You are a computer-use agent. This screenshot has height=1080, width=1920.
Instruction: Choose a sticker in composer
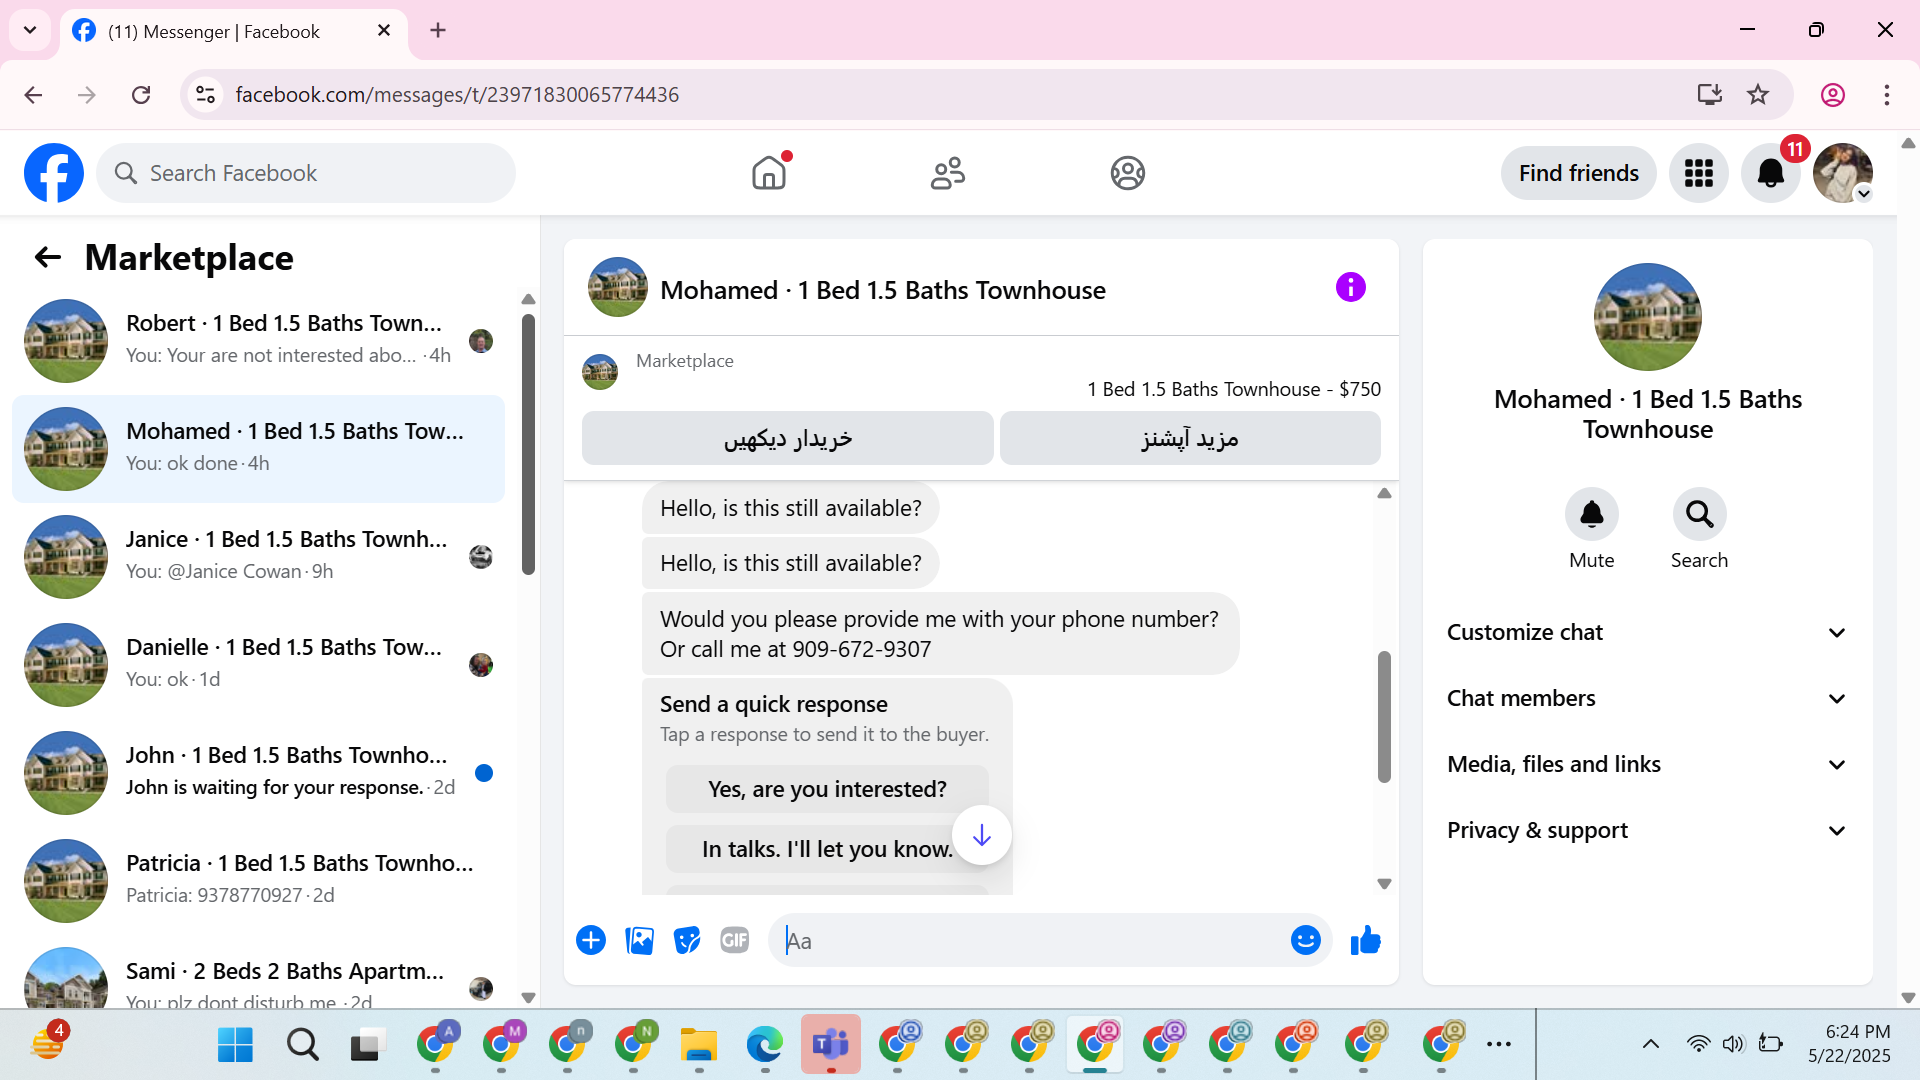click(687, 940)
